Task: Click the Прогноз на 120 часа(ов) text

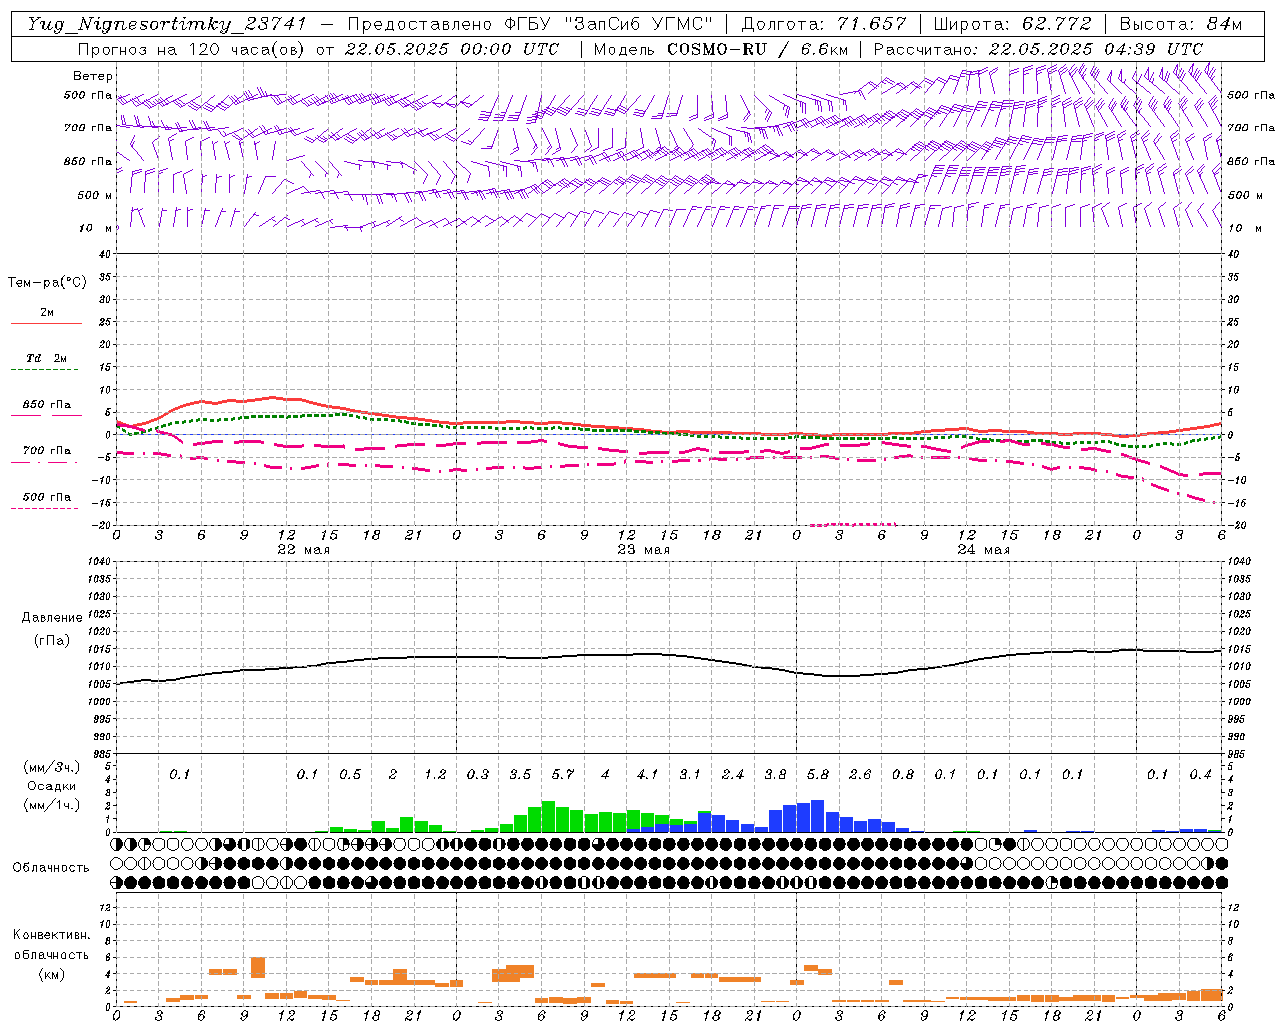Action: (x=192, y=49)
